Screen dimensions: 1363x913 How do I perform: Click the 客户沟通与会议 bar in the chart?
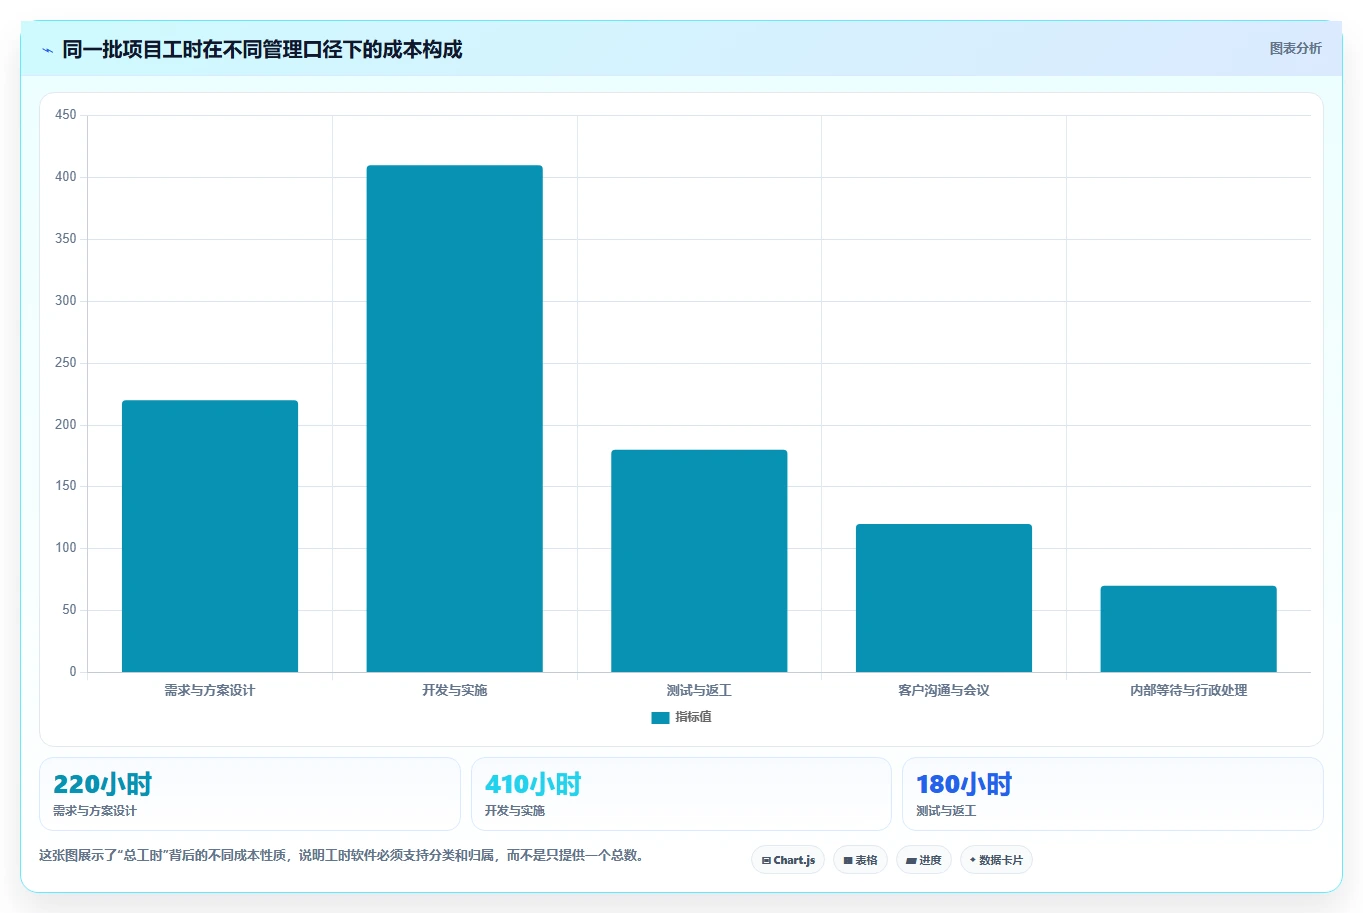tap(944, 598)
